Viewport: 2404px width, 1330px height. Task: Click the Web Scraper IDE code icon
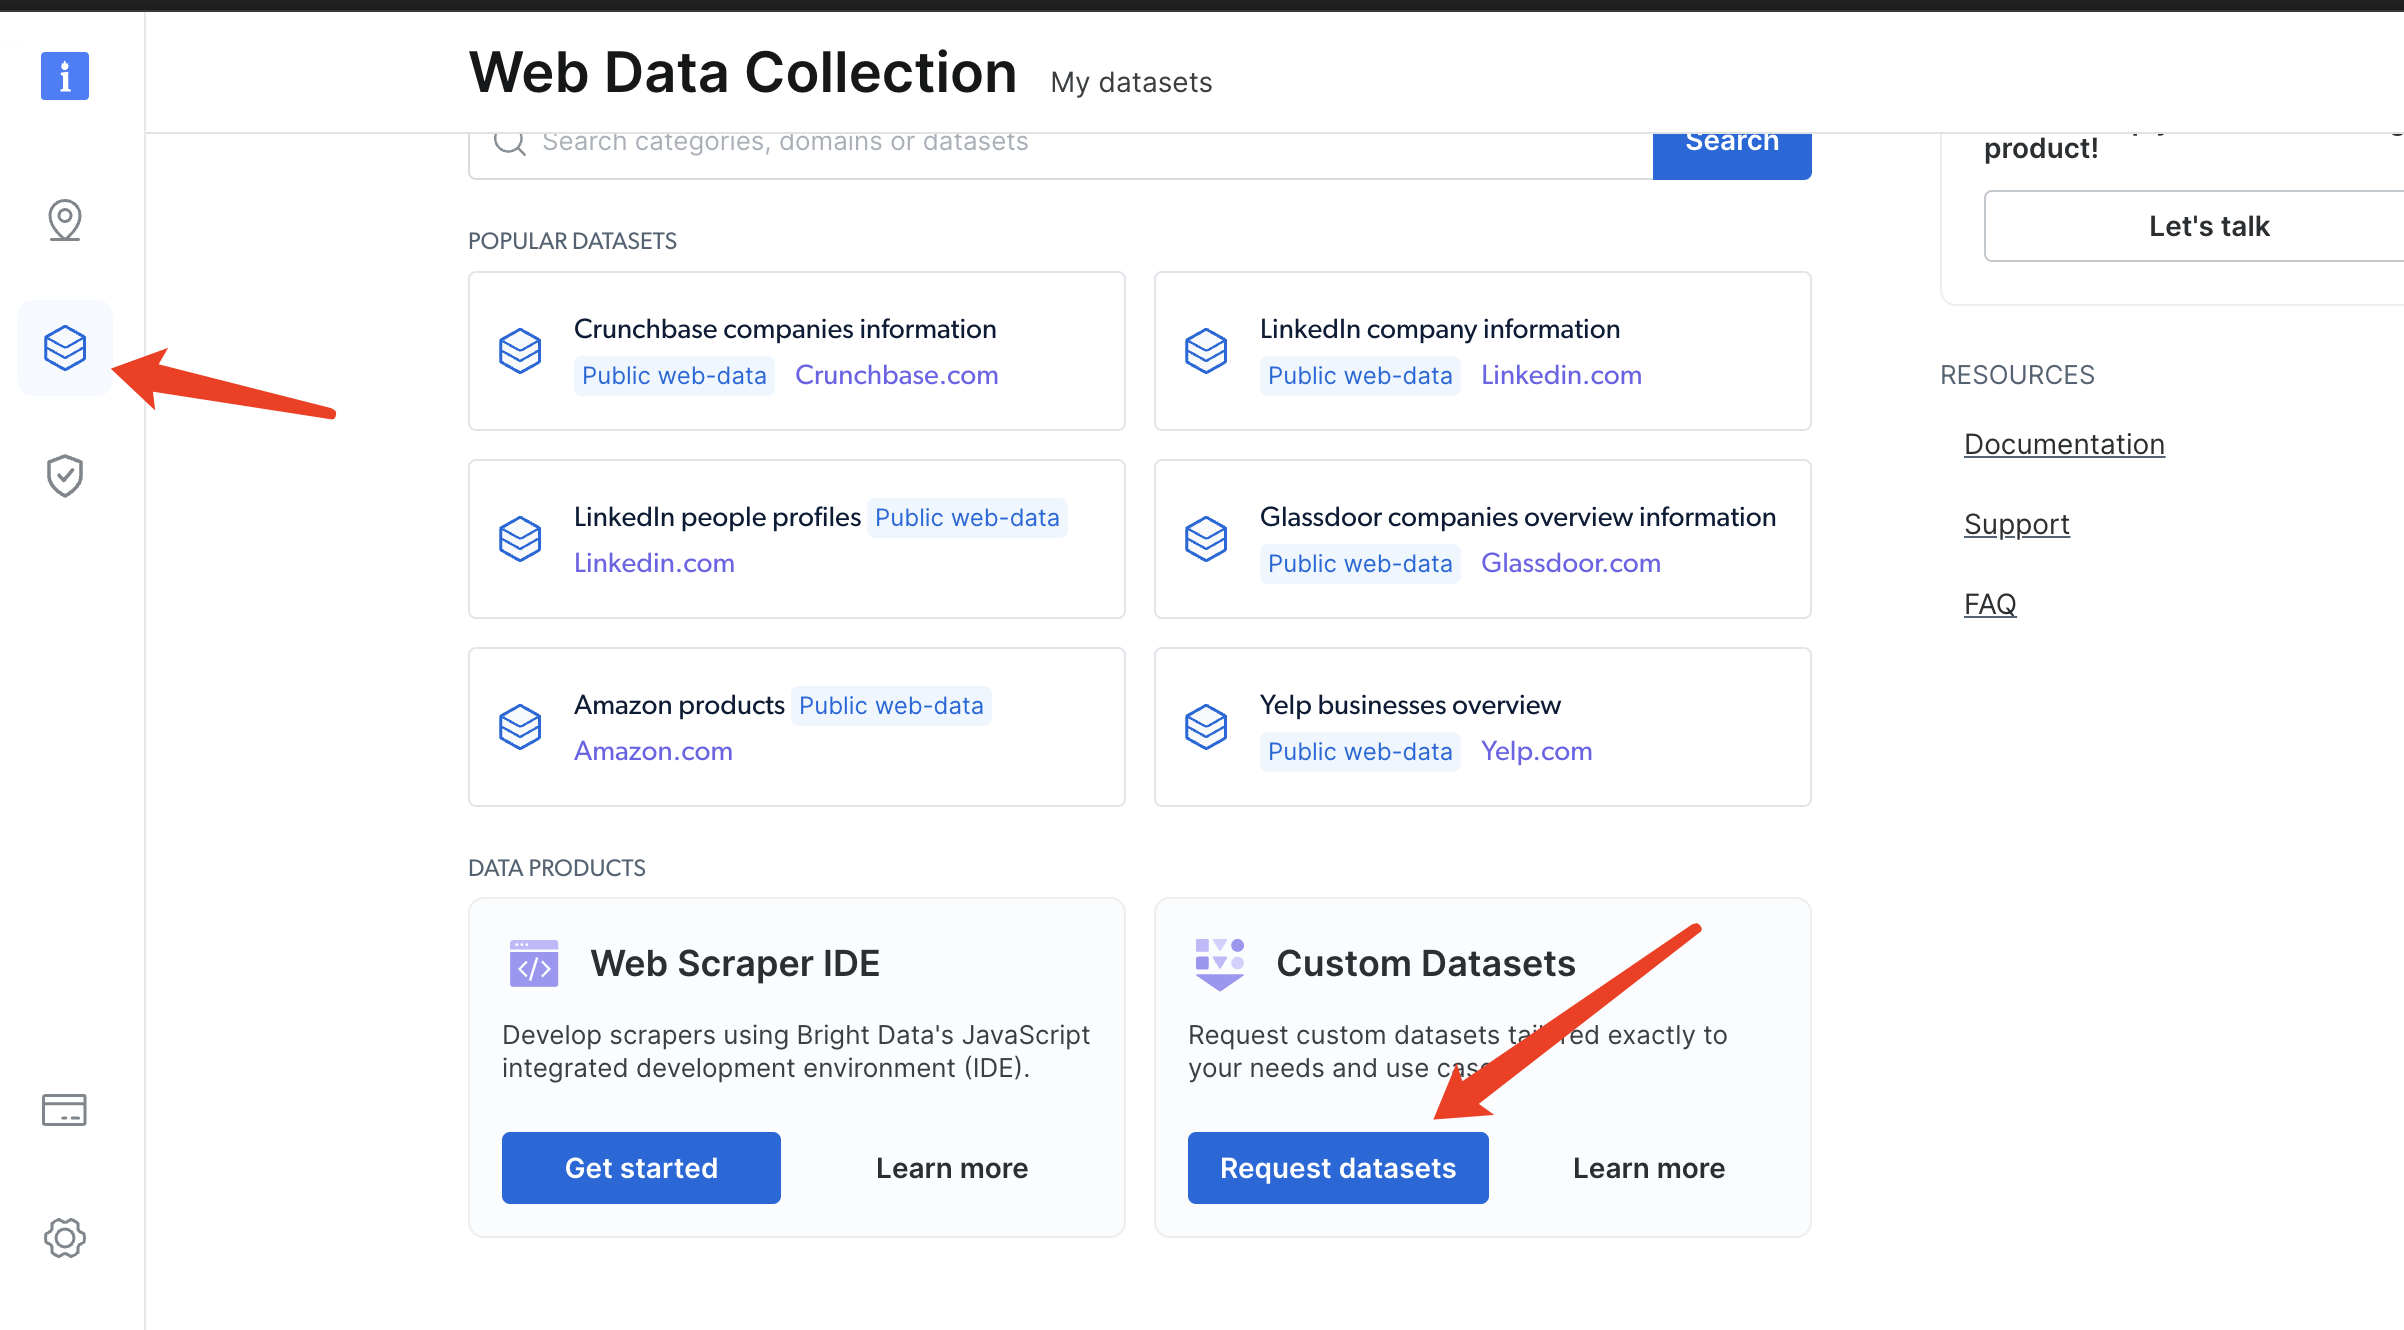click(x=534, y=963)
